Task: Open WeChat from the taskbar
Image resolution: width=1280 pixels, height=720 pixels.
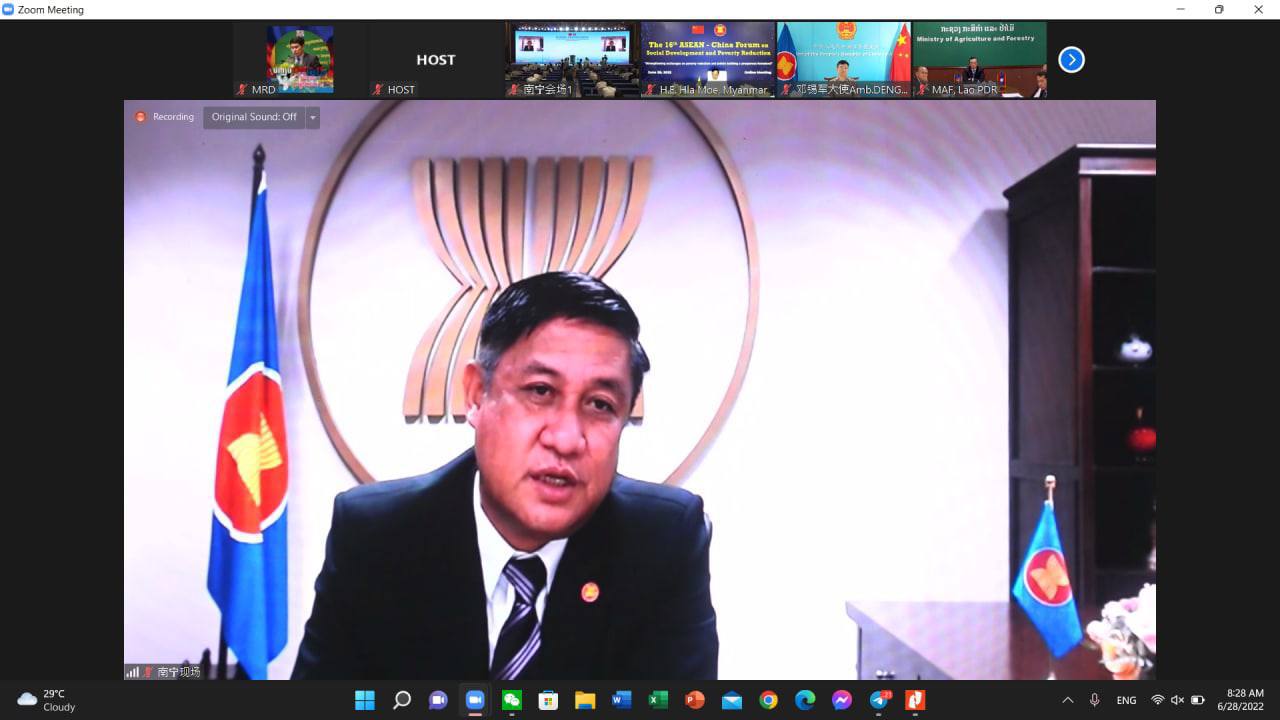Action: point(511,700)
